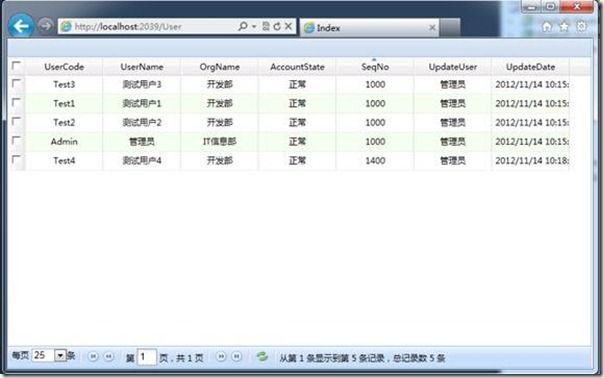Open the Favorites star icon

(x=564, y=27)
